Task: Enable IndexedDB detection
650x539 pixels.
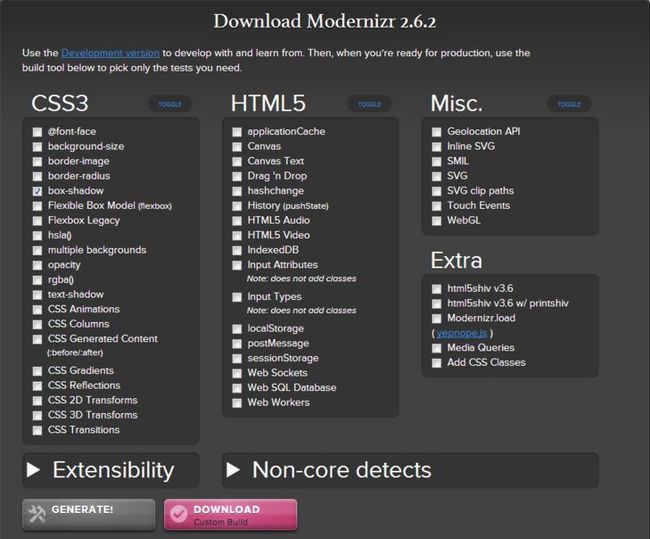Action: coord(237,250)
